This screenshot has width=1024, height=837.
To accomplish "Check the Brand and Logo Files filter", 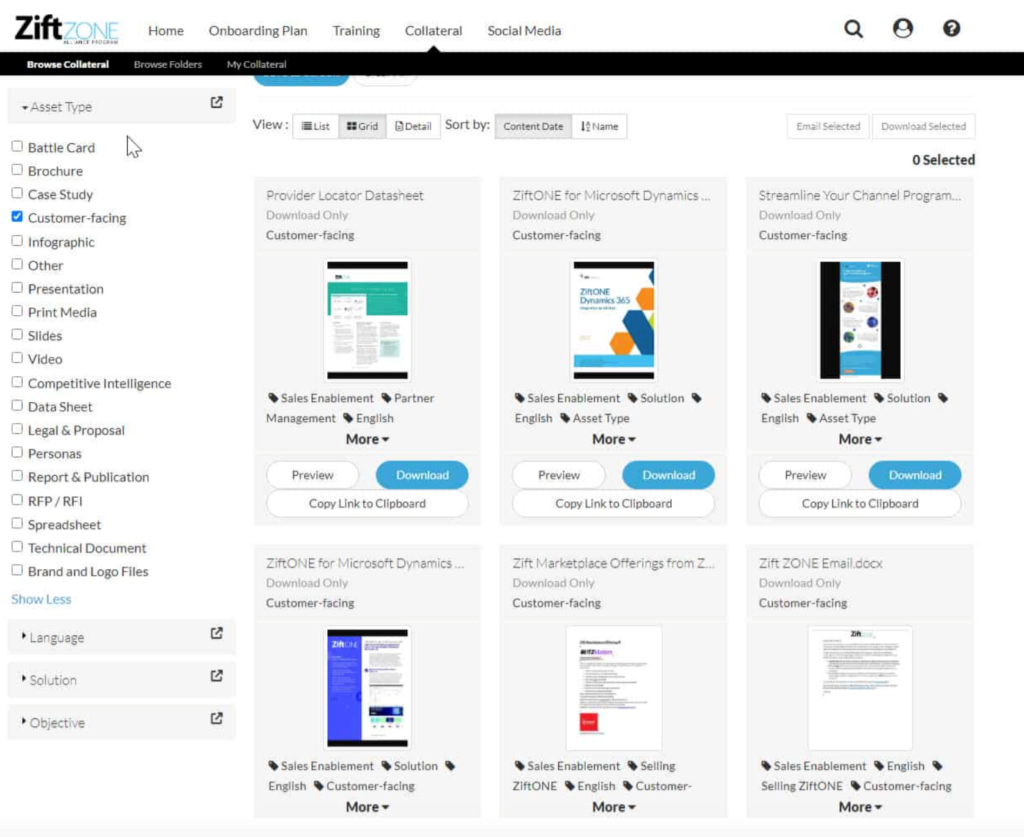I will 17,571.
